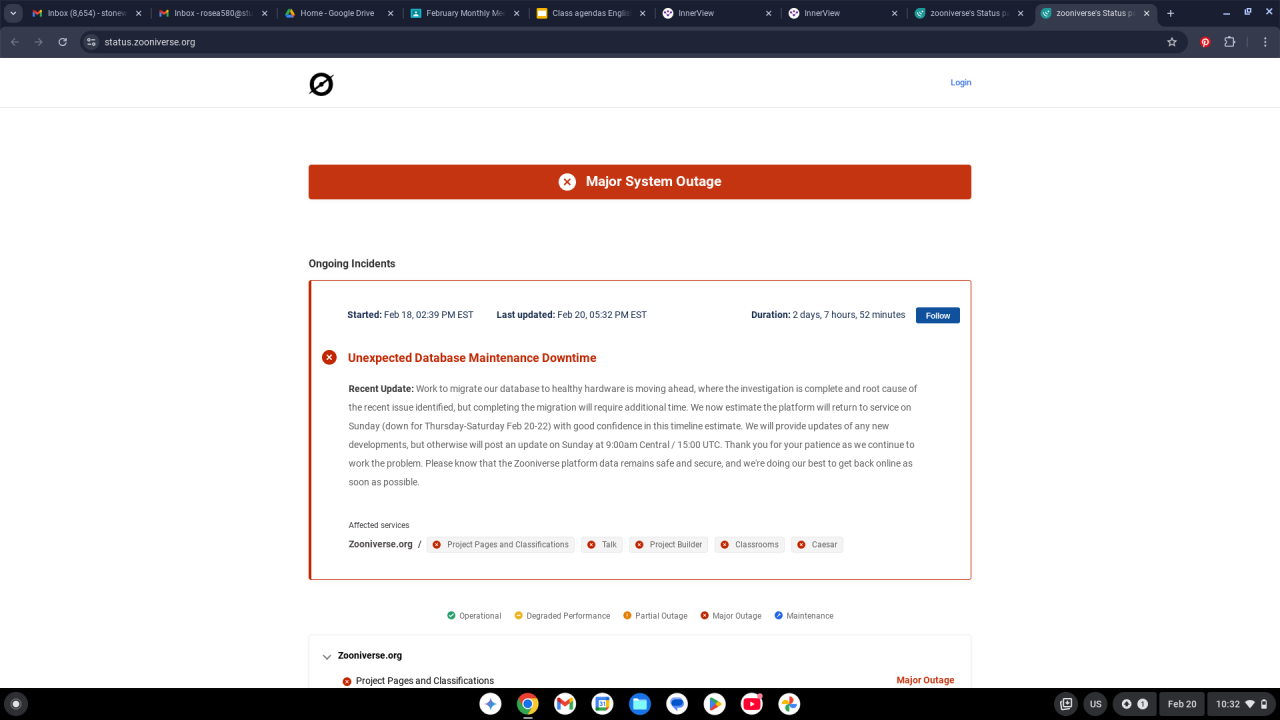Bookmark this page with the star icon
Image resolution: width=1280 pixels, height=720 pixels.
point(1172,42)
